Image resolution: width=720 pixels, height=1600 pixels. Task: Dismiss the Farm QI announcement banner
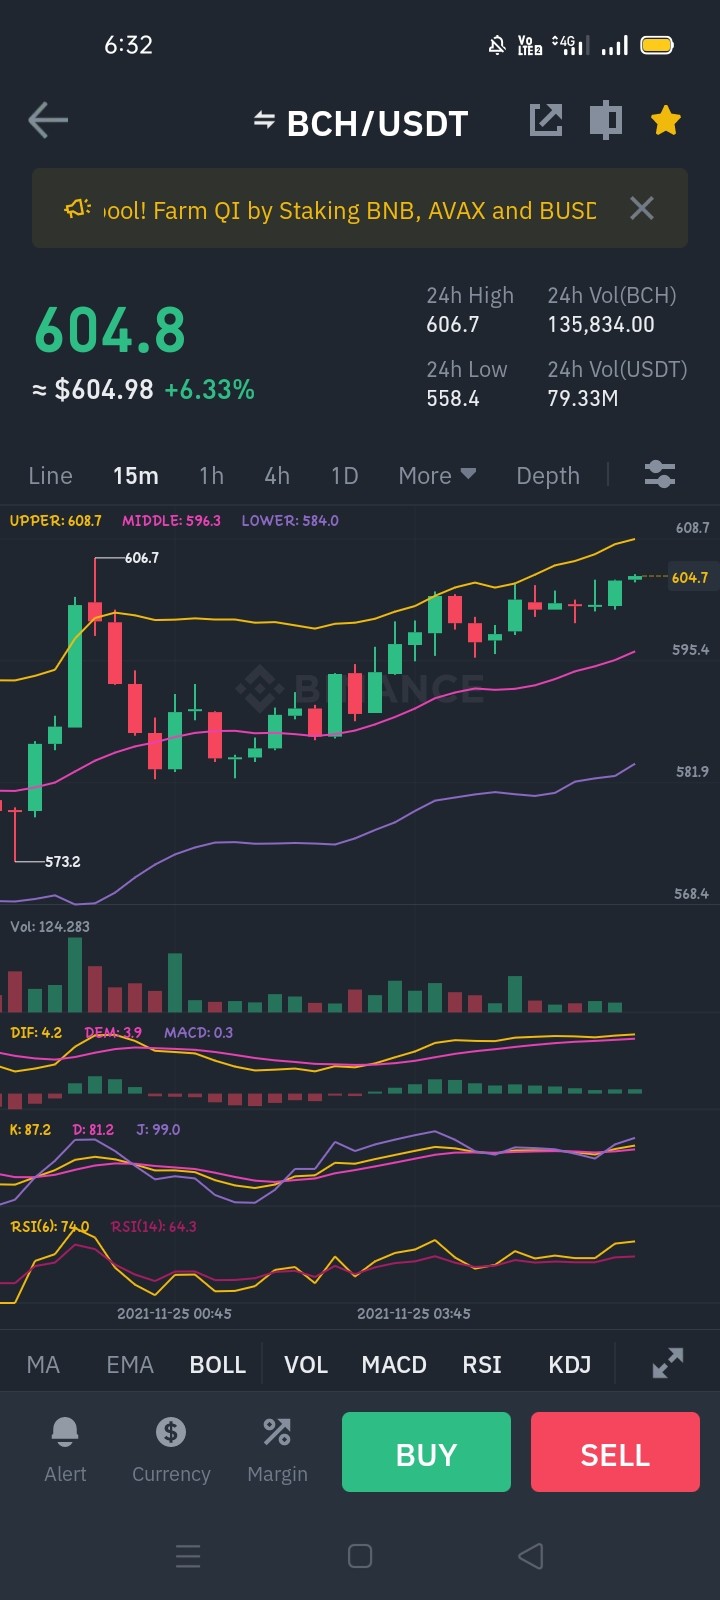pyautogui.click(x=642, y=208)
